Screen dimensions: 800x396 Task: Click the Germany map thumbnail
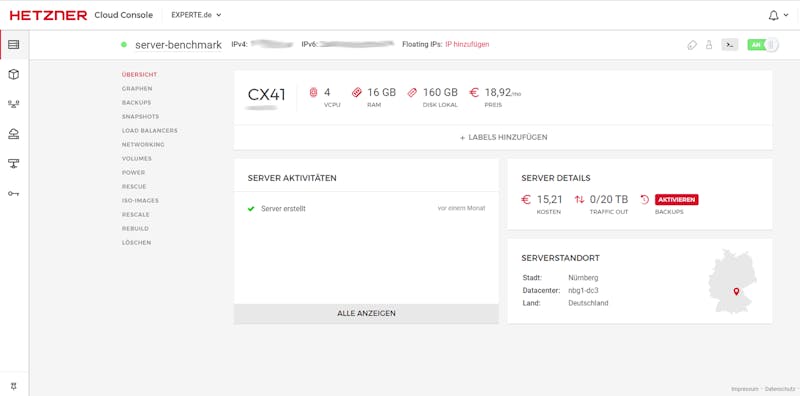pos(733,282)
